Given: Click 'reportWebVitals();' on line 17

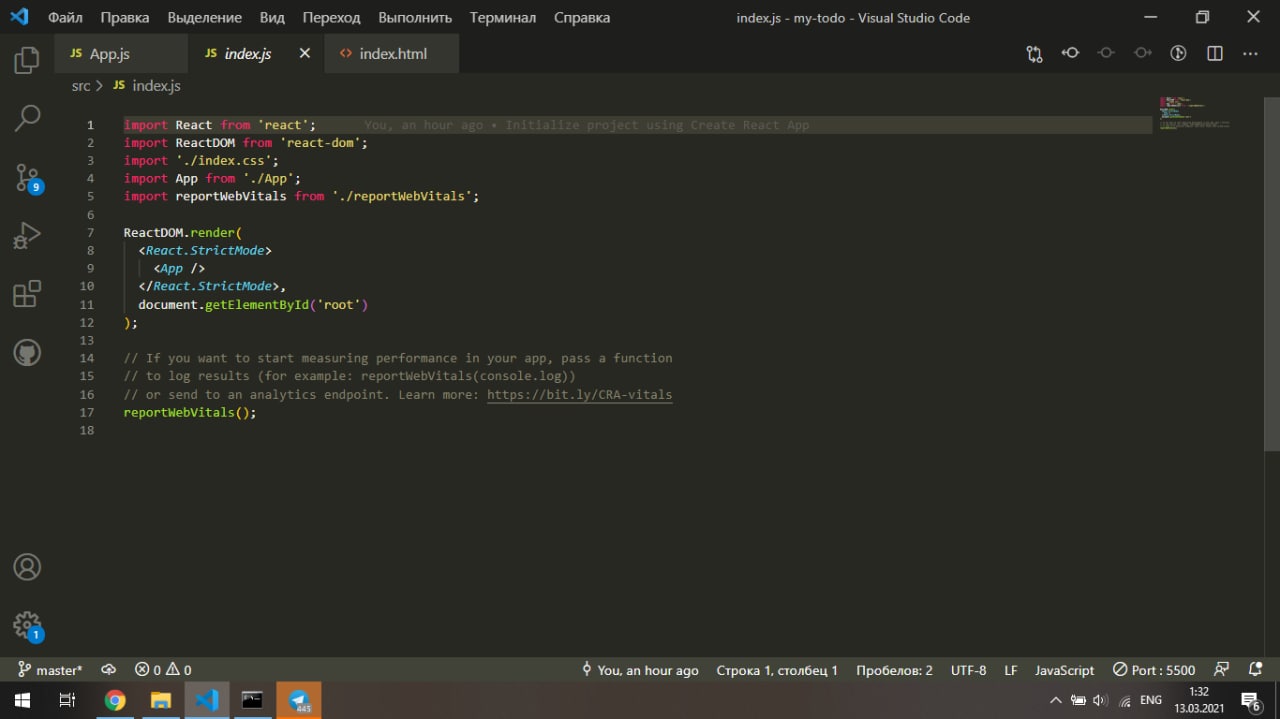Looking at the screenshot, I should (x=190, y=413).
